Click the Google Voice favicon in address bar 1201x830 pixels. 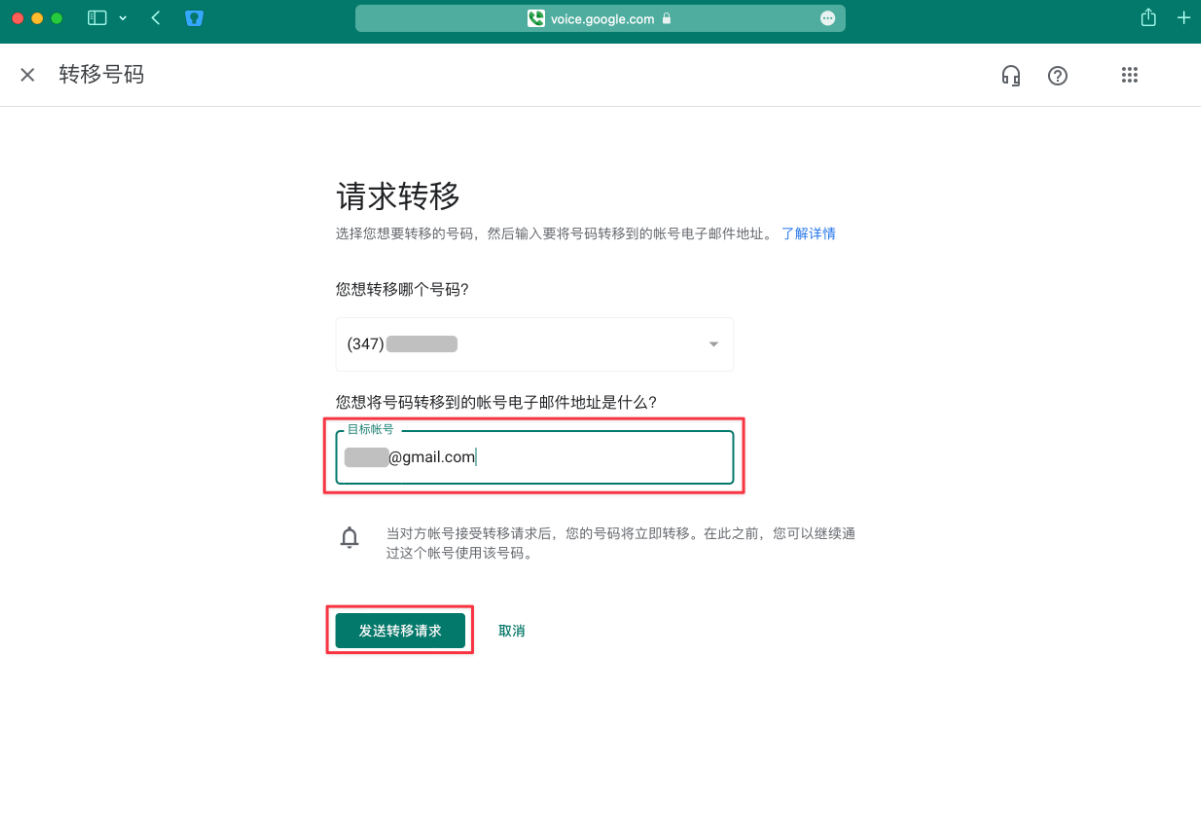click(536, 18)
